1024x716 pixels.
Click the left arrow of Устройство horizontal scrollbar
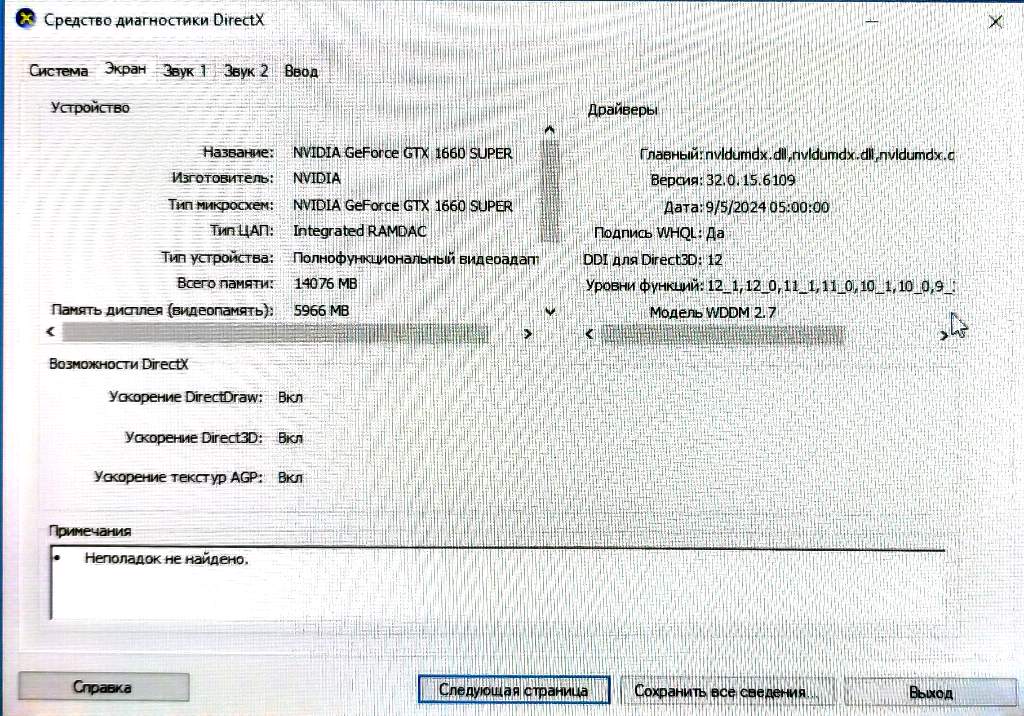point(51,331)
